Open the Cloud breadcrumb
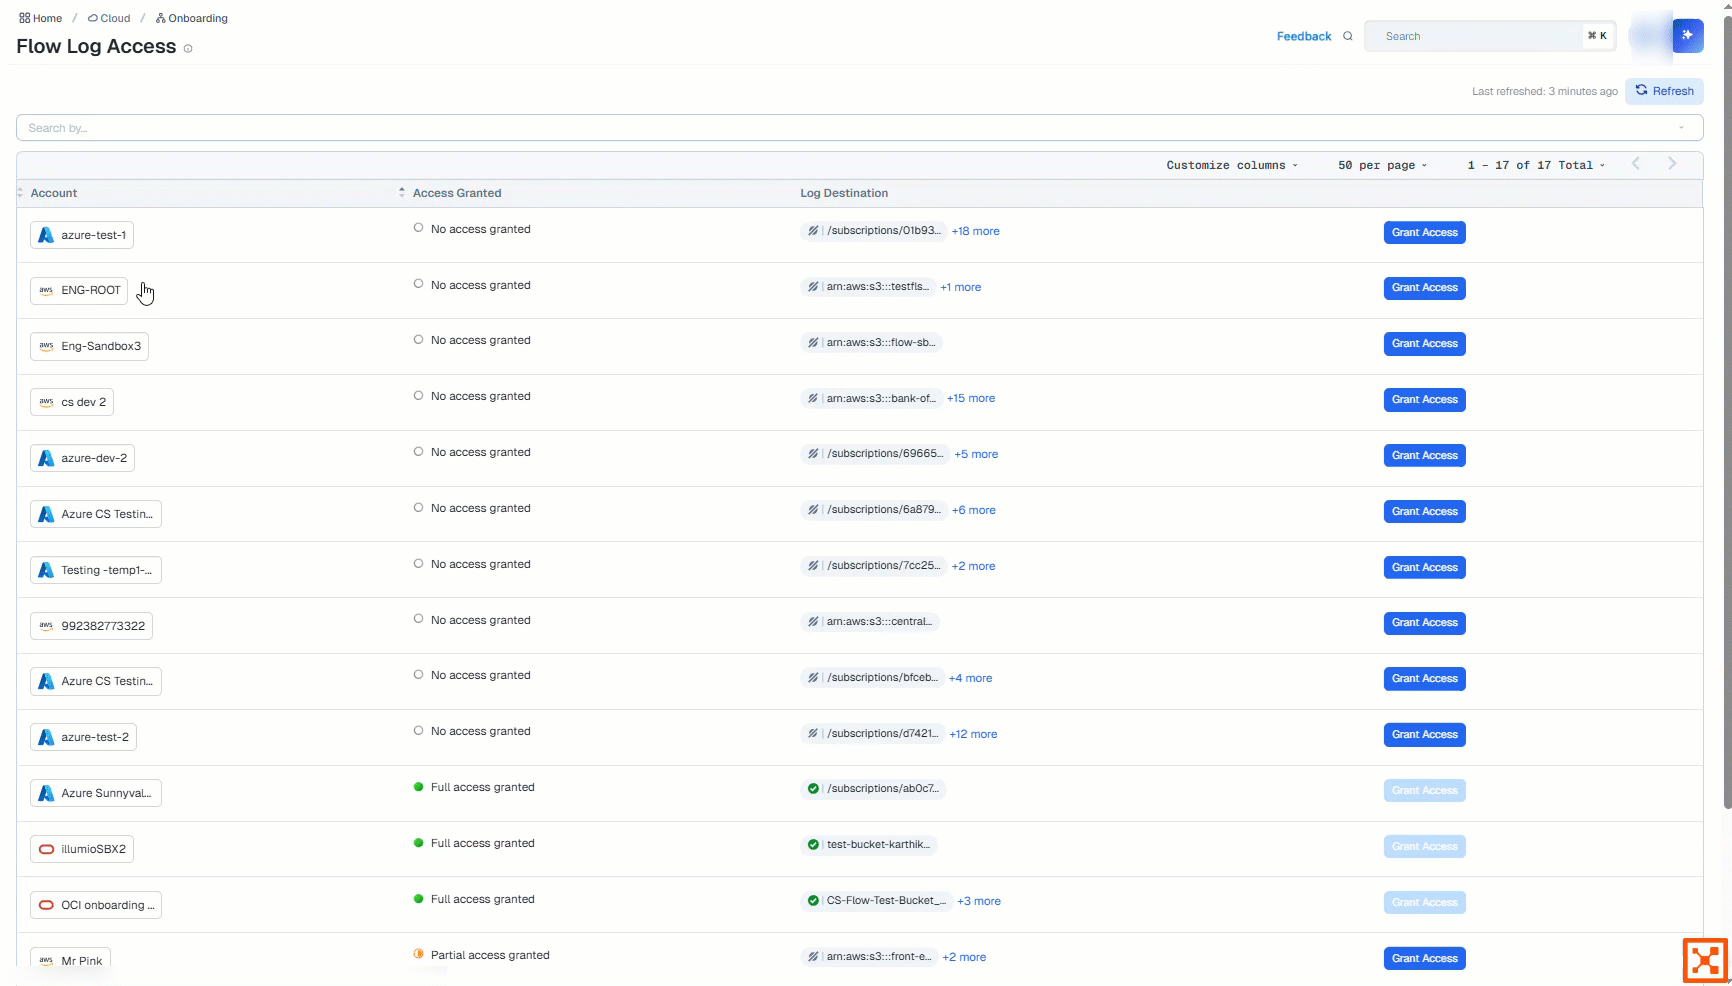This screenshot has height=986, width=1732. tap(109, 18)
